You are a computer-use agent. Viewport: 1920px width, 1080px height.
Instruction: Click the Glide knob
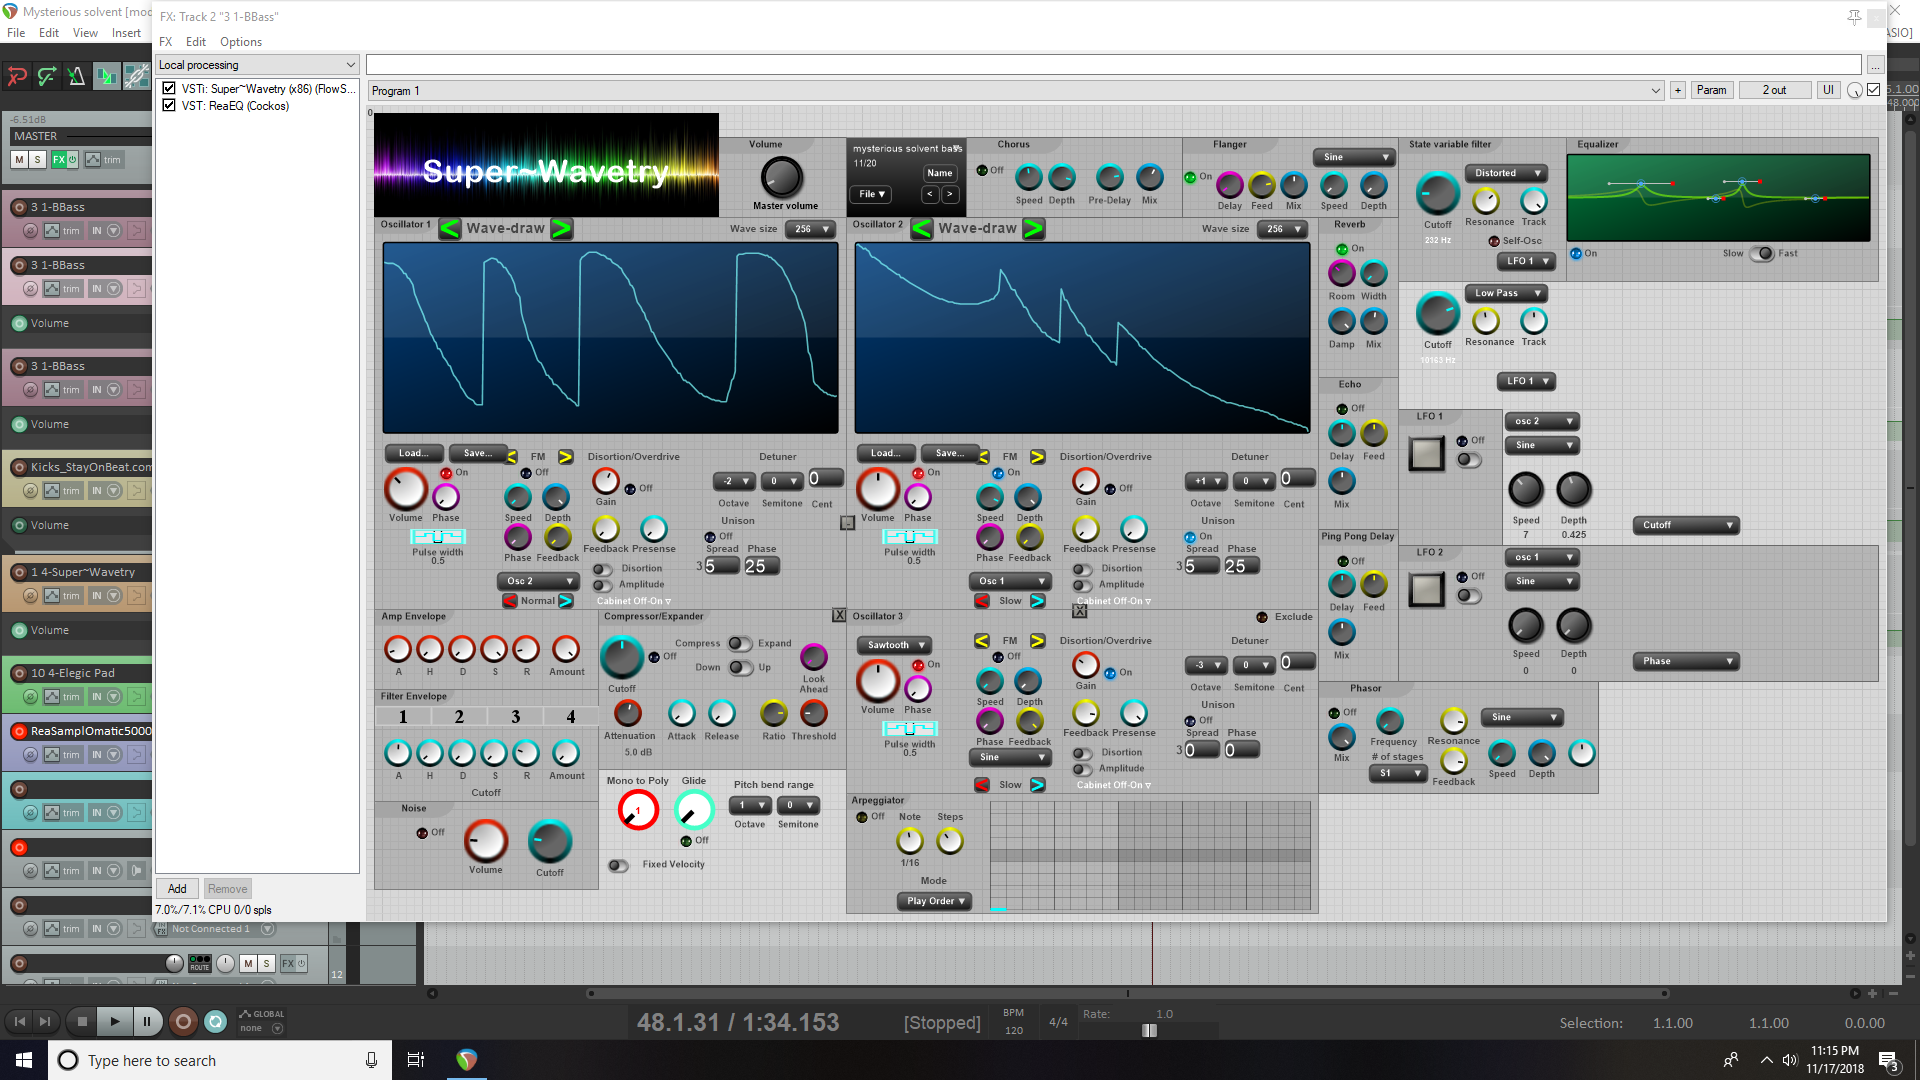(693, 810)
